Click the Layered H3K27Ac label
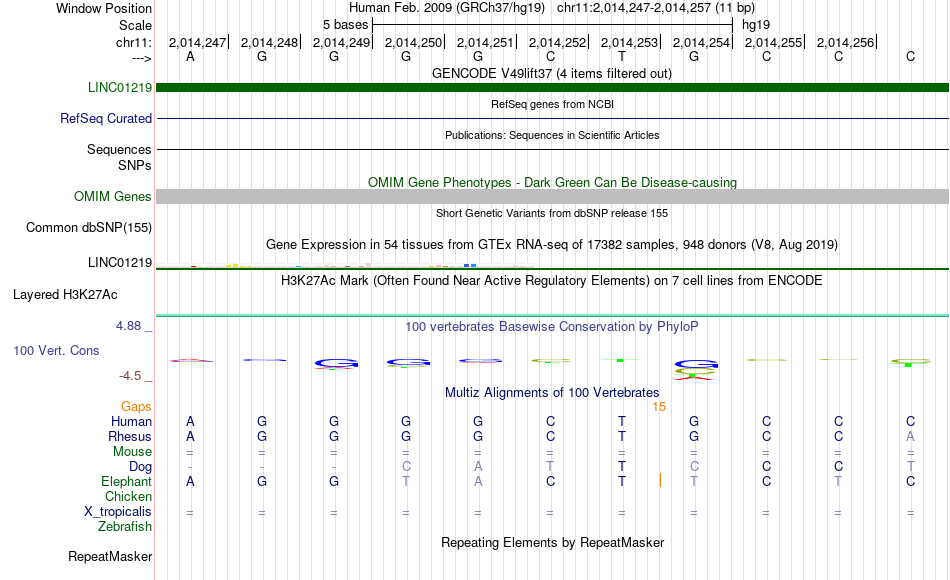This screenshot has height=580, width=950. coord(65,295)
